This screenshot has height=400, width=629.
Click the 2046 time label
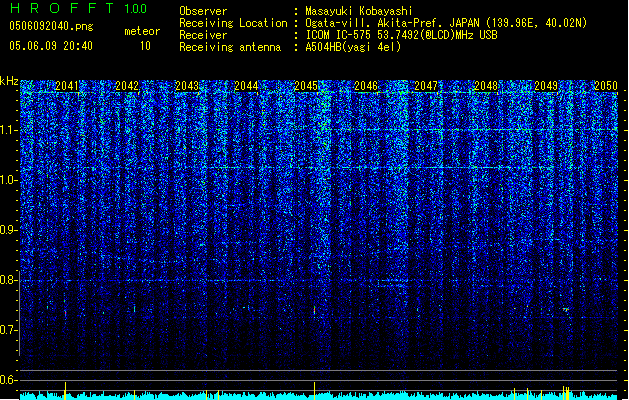coord(366,86)
